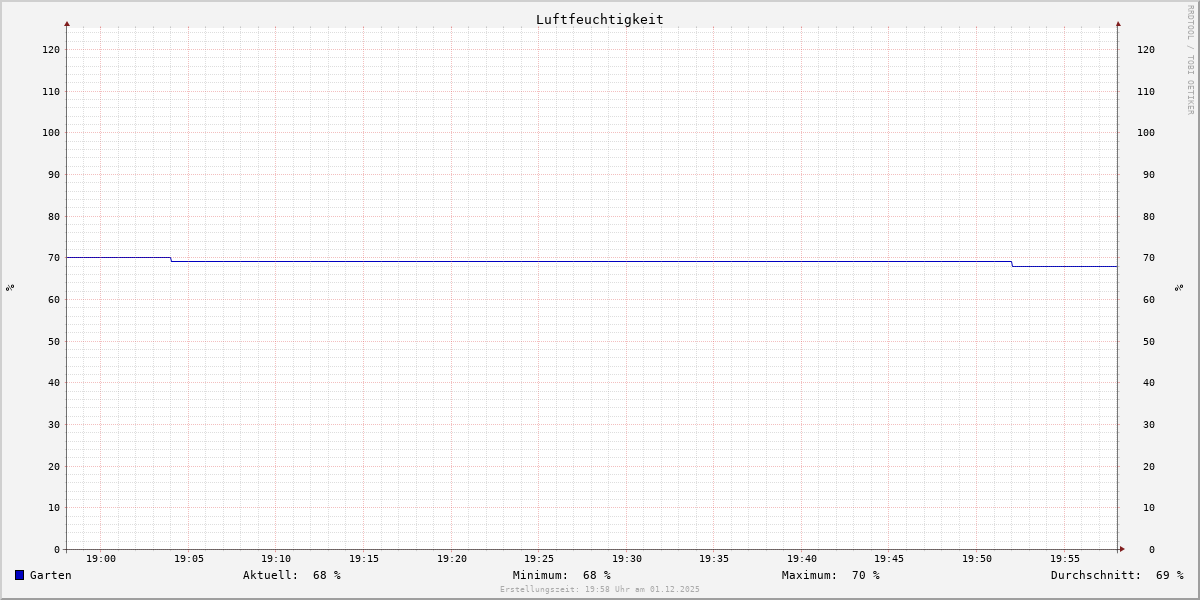Click the 50 label on left y-axis
The image size is (1200, 600).
(x=54, y=341)
